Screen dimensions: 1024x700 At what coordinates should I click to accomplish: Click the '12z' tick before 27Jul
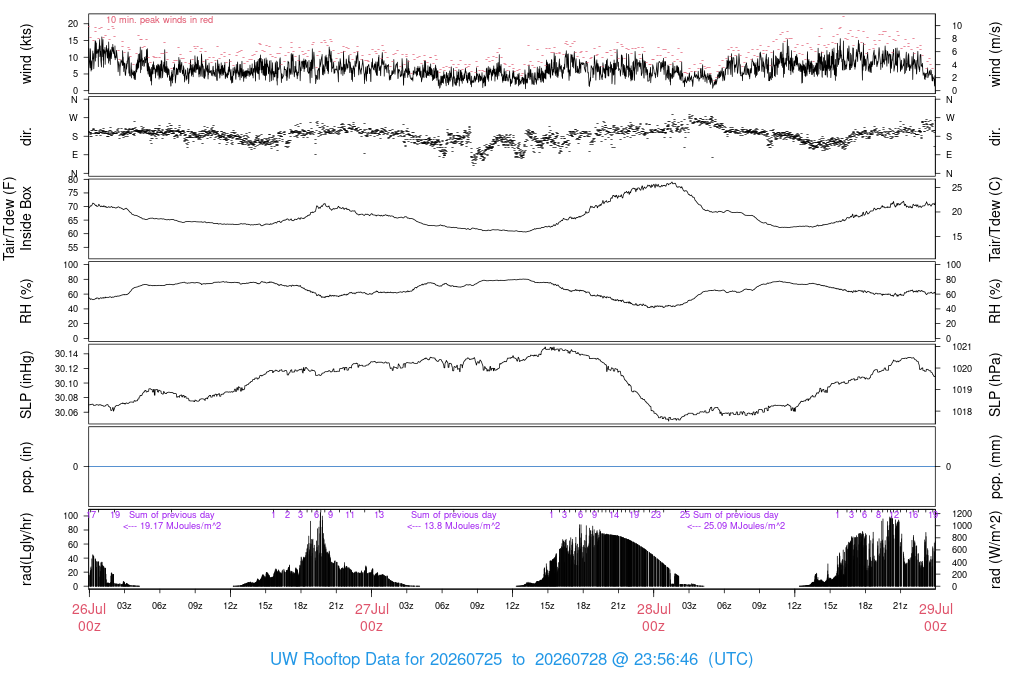tap(230, 606)
